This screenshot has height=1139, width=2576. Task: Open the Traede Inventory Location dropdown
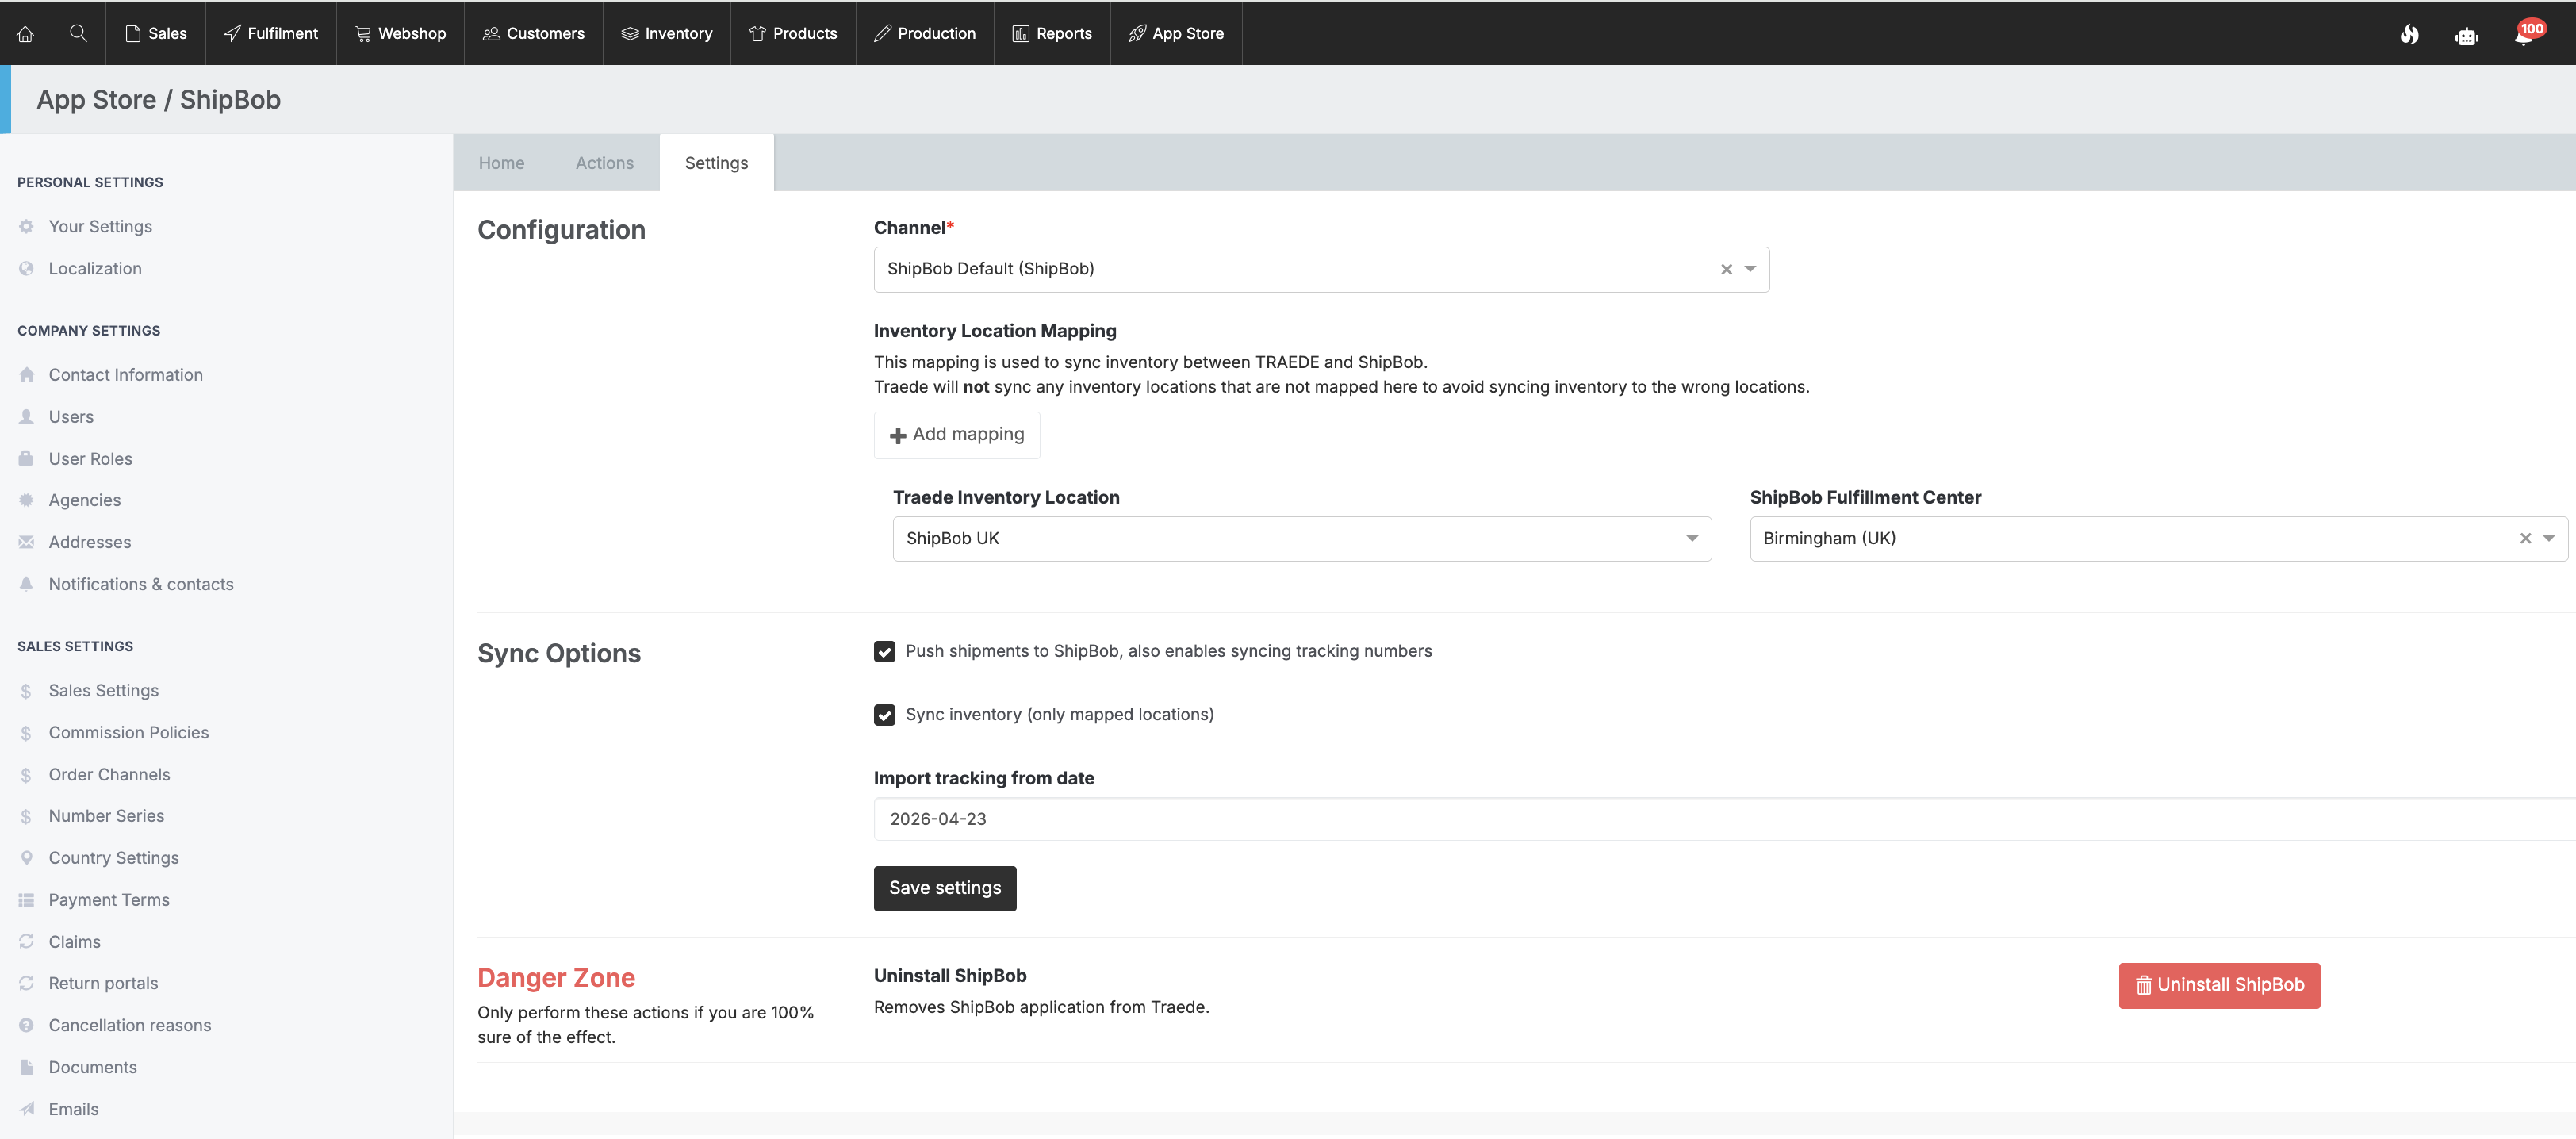coord(1302,539)
